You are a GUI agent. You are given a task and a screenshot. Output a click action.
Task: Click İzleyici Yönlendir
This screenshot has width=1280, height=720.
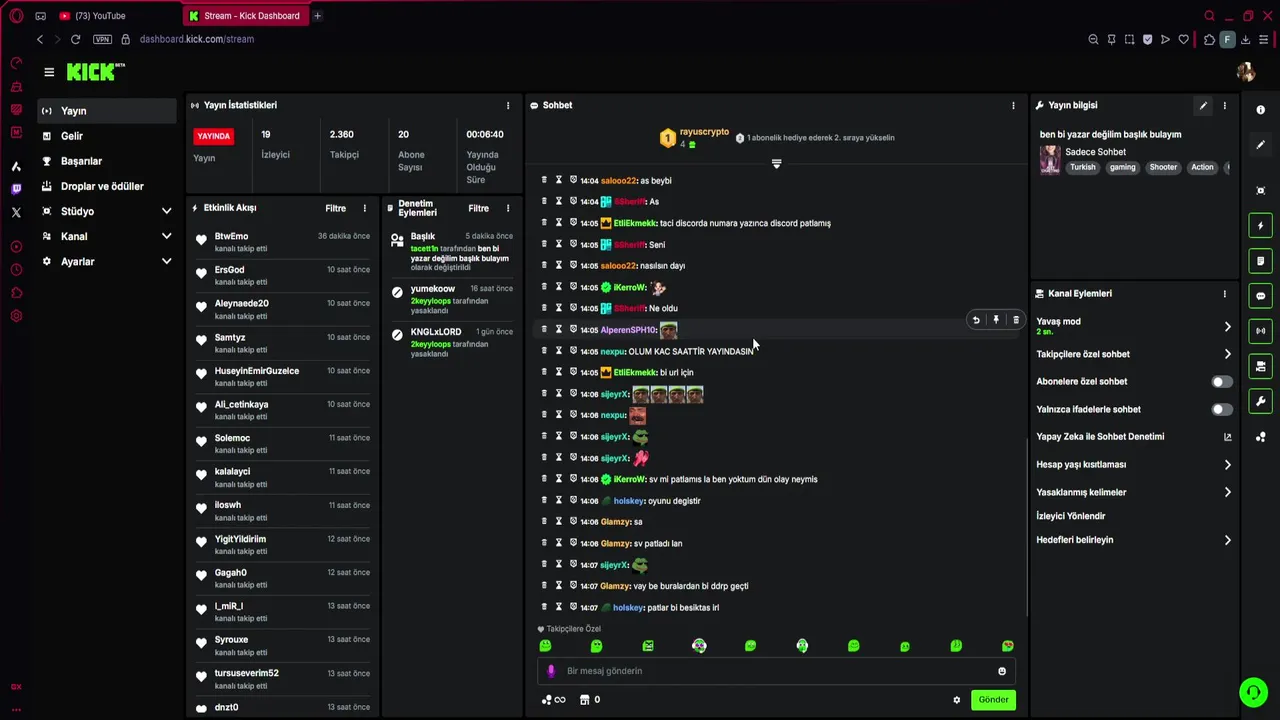(x=1071, y=516)
